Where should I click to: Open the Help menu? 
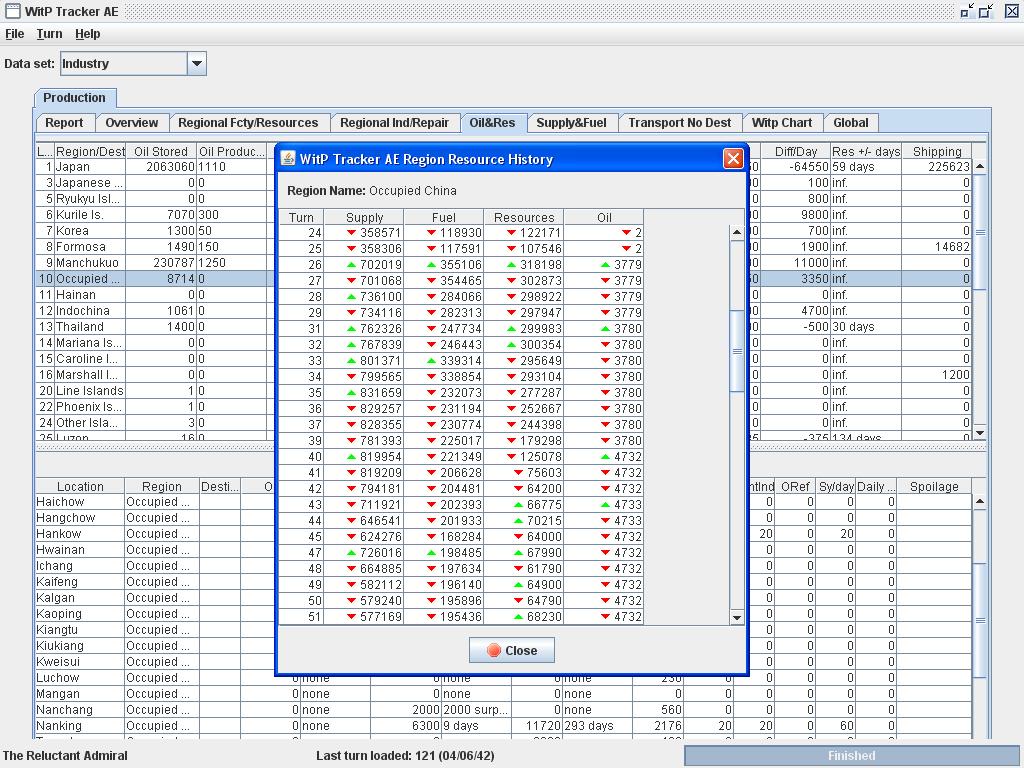tap(88, 34)
